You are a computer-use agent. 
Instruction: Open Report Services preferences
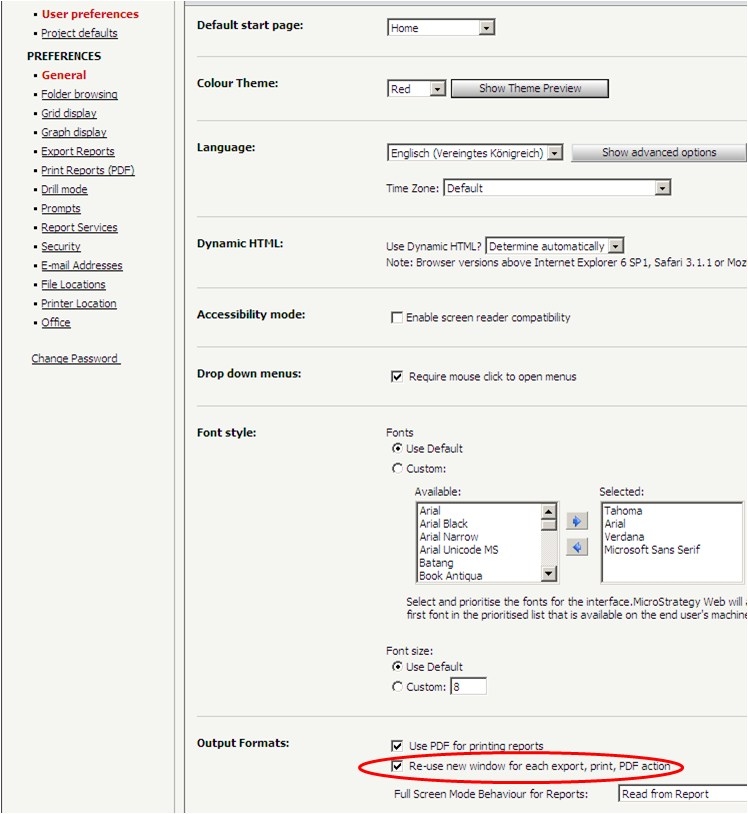(79, 227)
